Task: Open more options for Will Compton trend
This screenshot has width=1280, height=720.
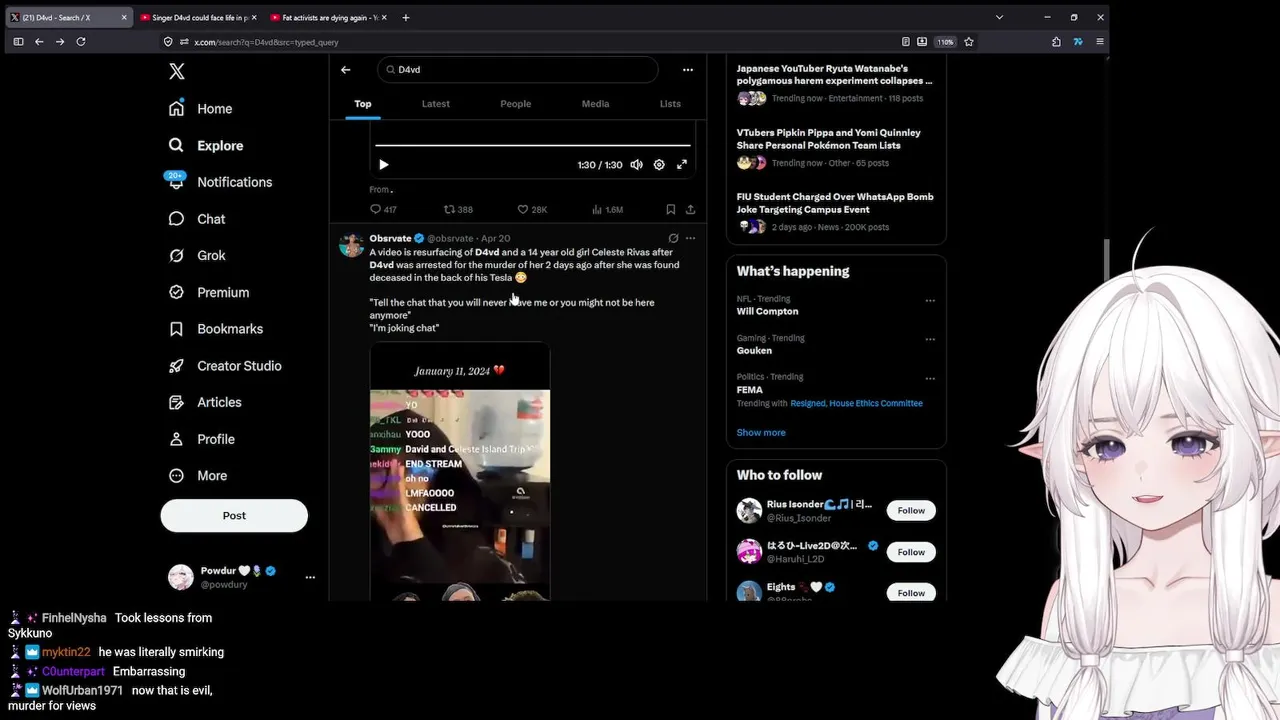Action: click(x=930, y=300)
